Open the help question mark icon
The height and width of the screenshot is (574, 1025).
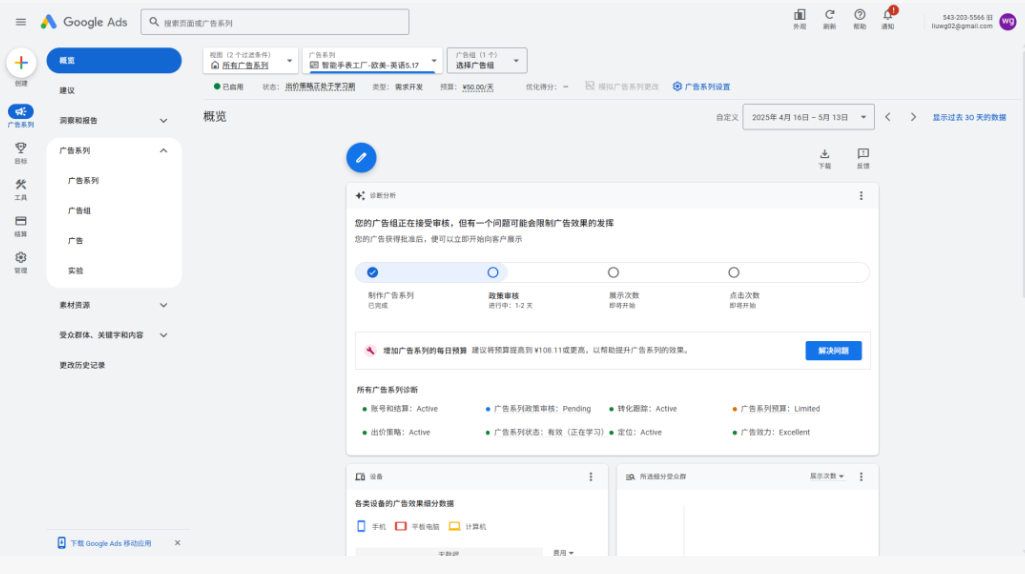point(860,15)
